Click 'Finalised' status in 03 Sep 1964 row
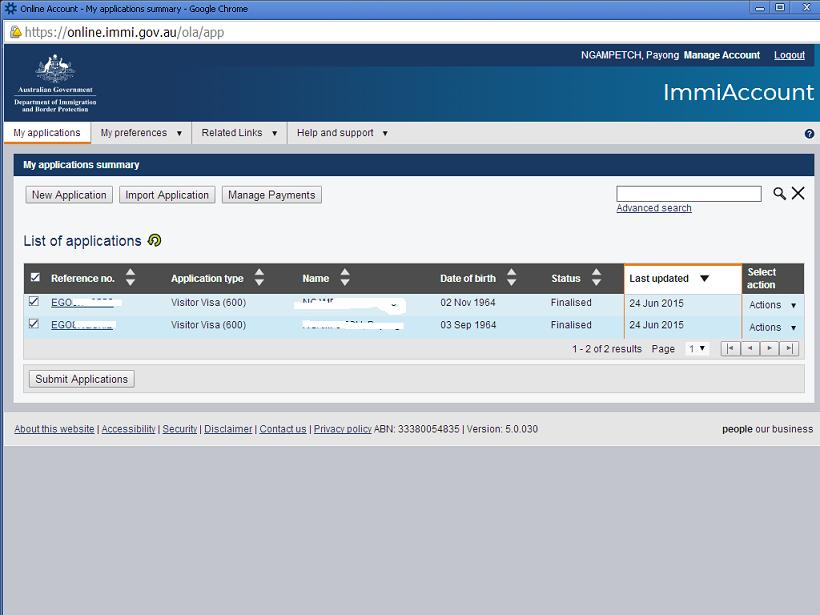 click(571, 325)
